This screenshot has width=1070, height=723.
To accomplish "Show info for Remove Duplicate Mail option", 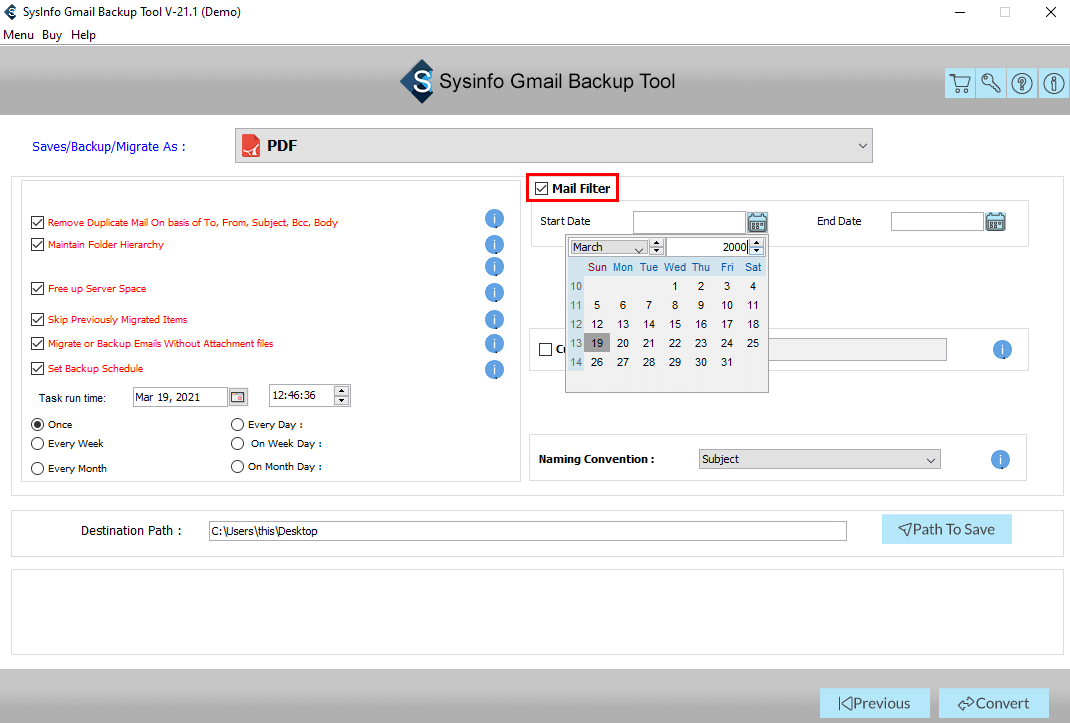I will coord(494,218).
